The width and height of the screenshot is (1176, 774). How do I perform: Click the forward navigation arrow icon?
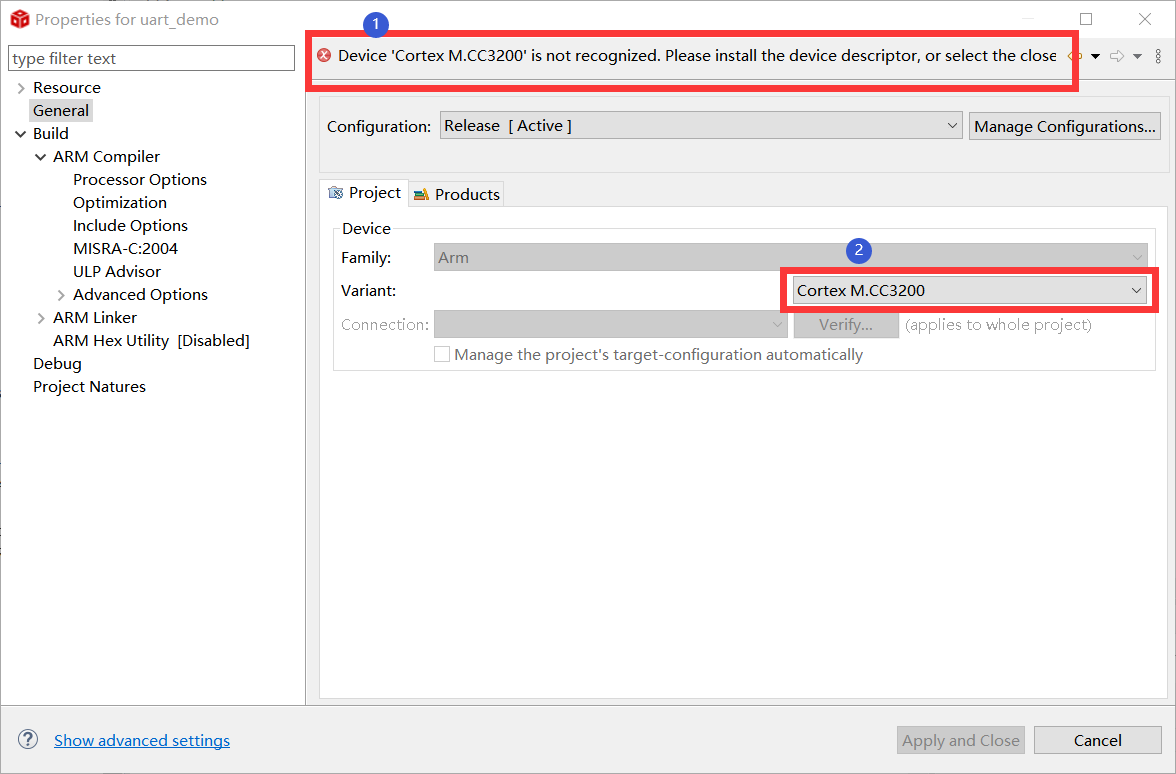[x=1118, y=55]
